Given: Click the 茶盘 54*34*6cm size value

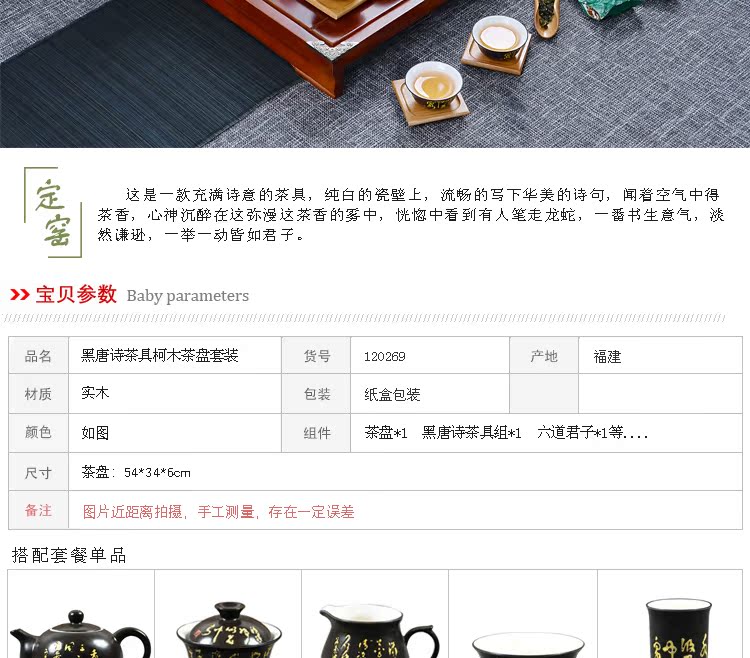Looking at the screenshot, I should pos(136,472).
